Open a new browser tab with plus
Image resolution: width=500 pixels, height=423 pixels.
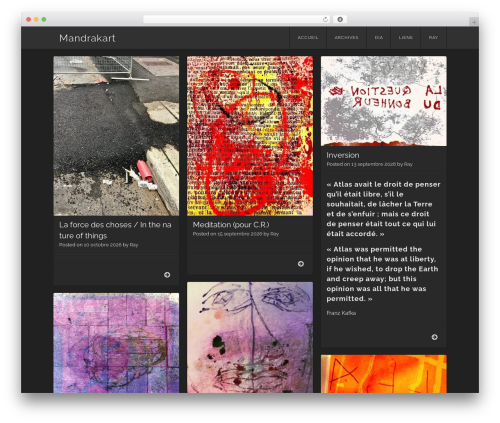click(474, 22)
